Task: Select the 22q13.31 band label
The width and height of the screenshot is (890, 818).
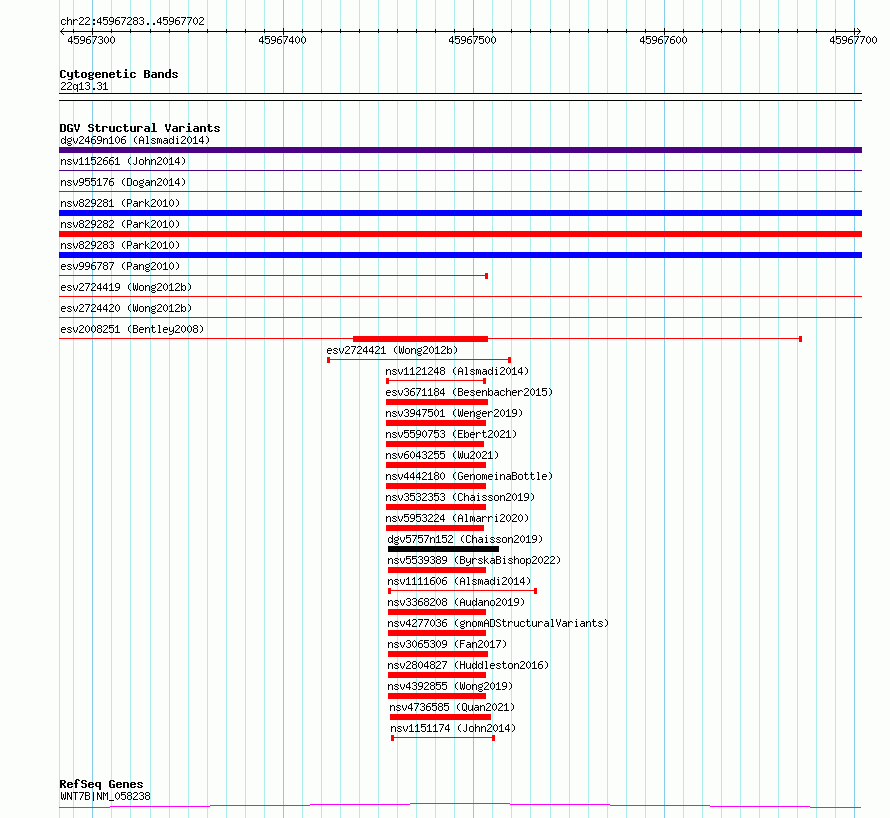Action: pyautogui.click(x=84, y=86)
